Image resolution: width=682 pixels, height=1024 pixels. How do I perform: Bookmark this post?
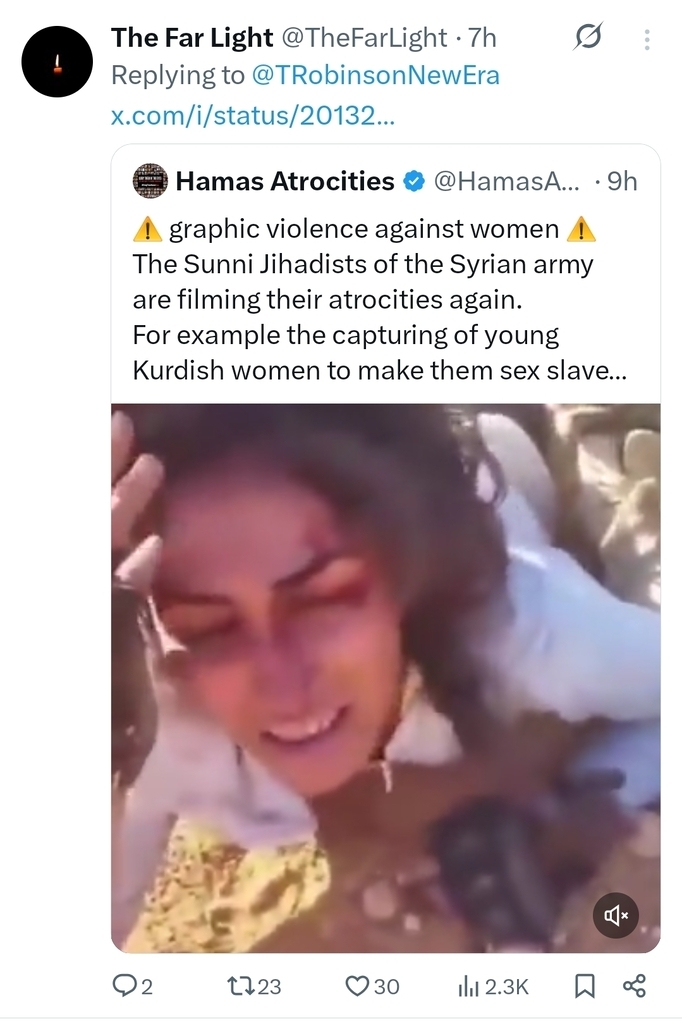[x=584, y=986]
